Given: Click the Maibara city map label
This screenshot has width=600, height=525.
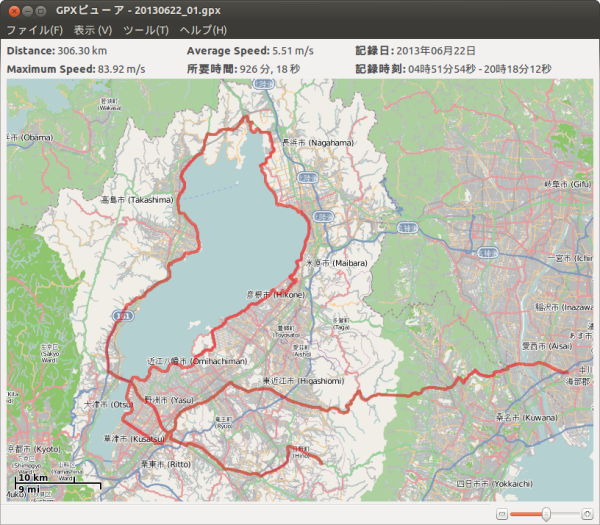Looking at the screenshot, I should 323,263.
